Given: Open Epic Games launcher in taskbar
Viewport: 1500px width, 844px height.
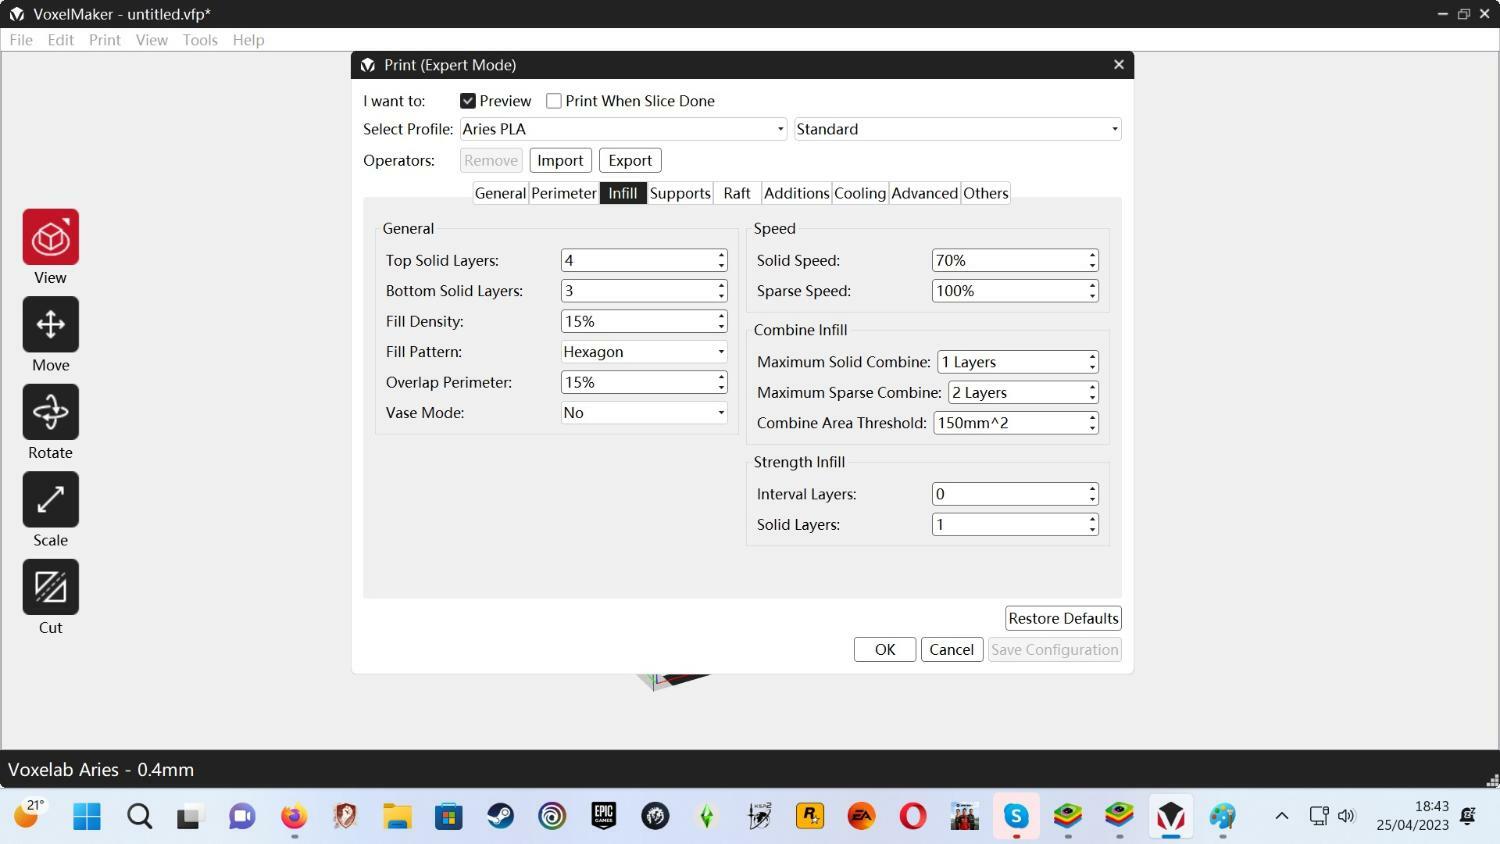Looking at the screenshot, I should (x=603, y=817).
